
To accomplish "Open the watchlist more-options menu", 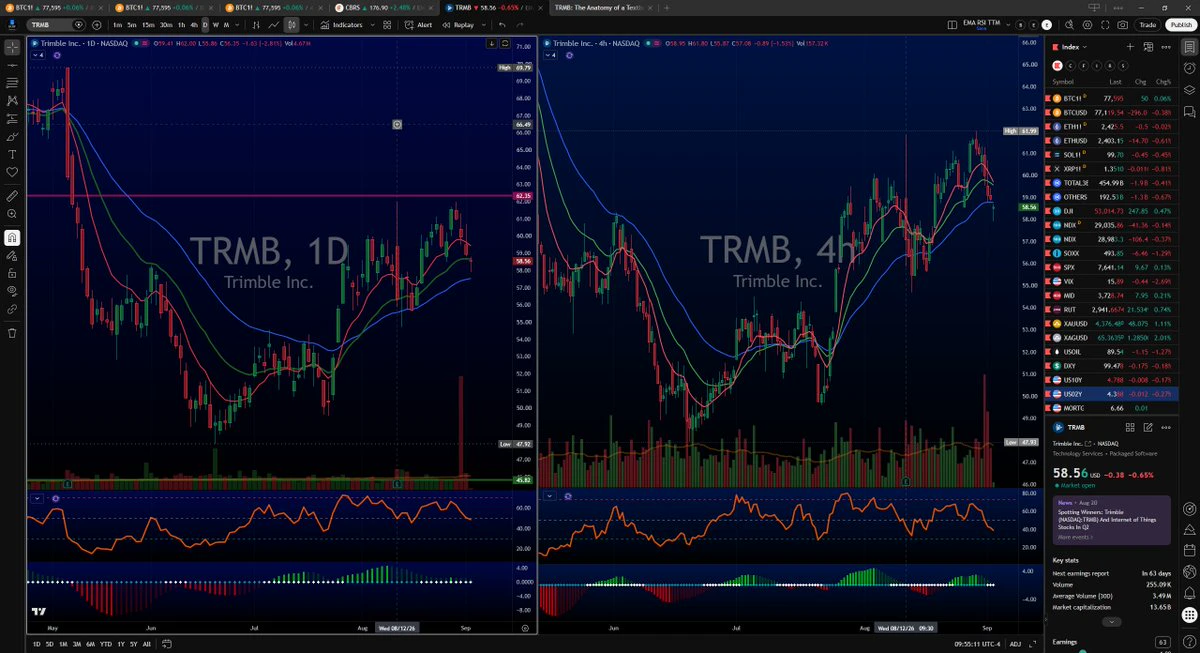I will click(x=1166, y=46).
